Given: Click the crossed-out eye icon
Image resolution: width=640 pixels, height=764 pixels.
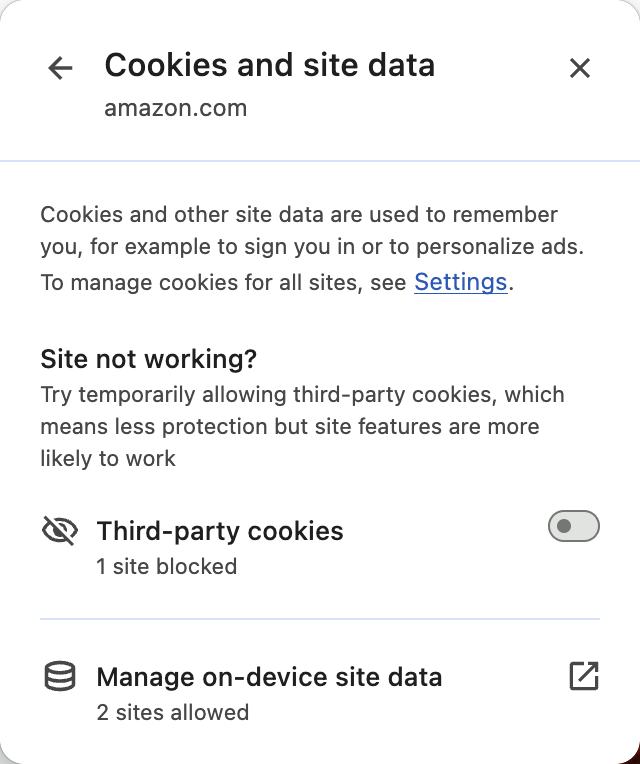Looking at the screenshot, I should pyautogui.click(x=60, y=531).
